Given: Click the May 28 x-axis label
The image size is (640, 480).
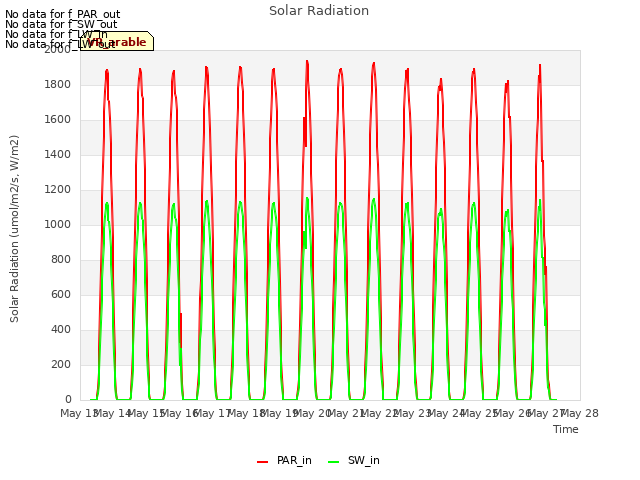Looking at the screenshot, I should click(x=580, y=414).
